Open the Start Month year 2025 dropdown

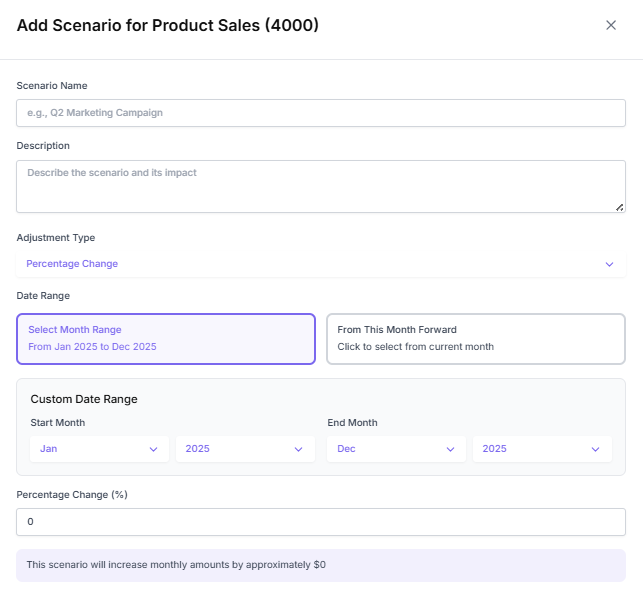click(x=244, y=449)
